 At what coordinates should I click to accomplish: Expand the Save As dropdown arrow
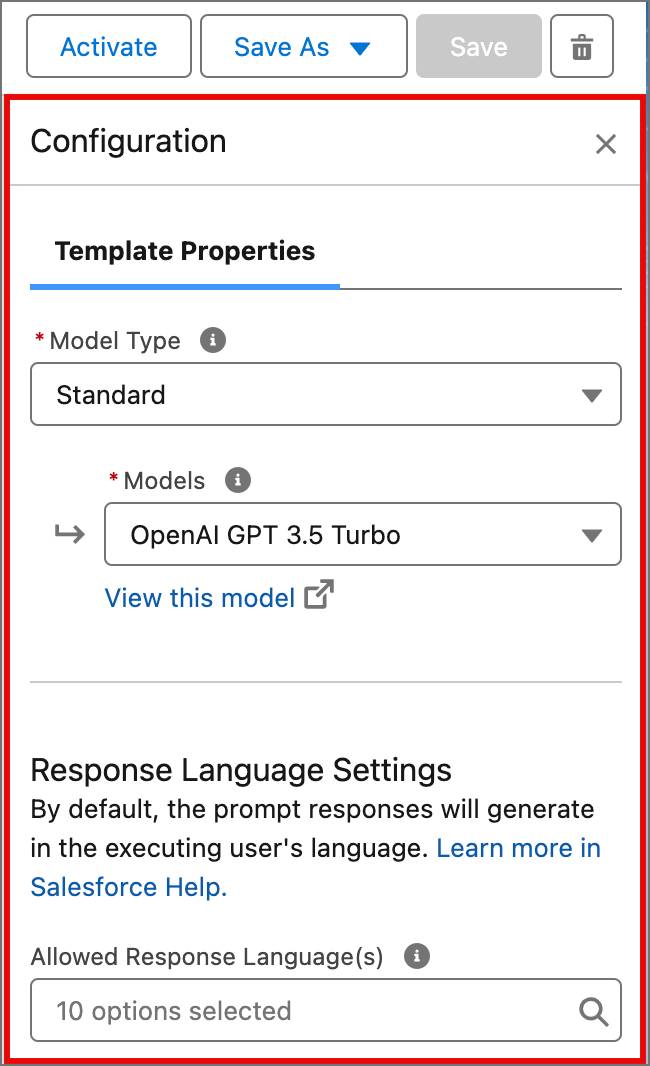(x=360, y=46)
